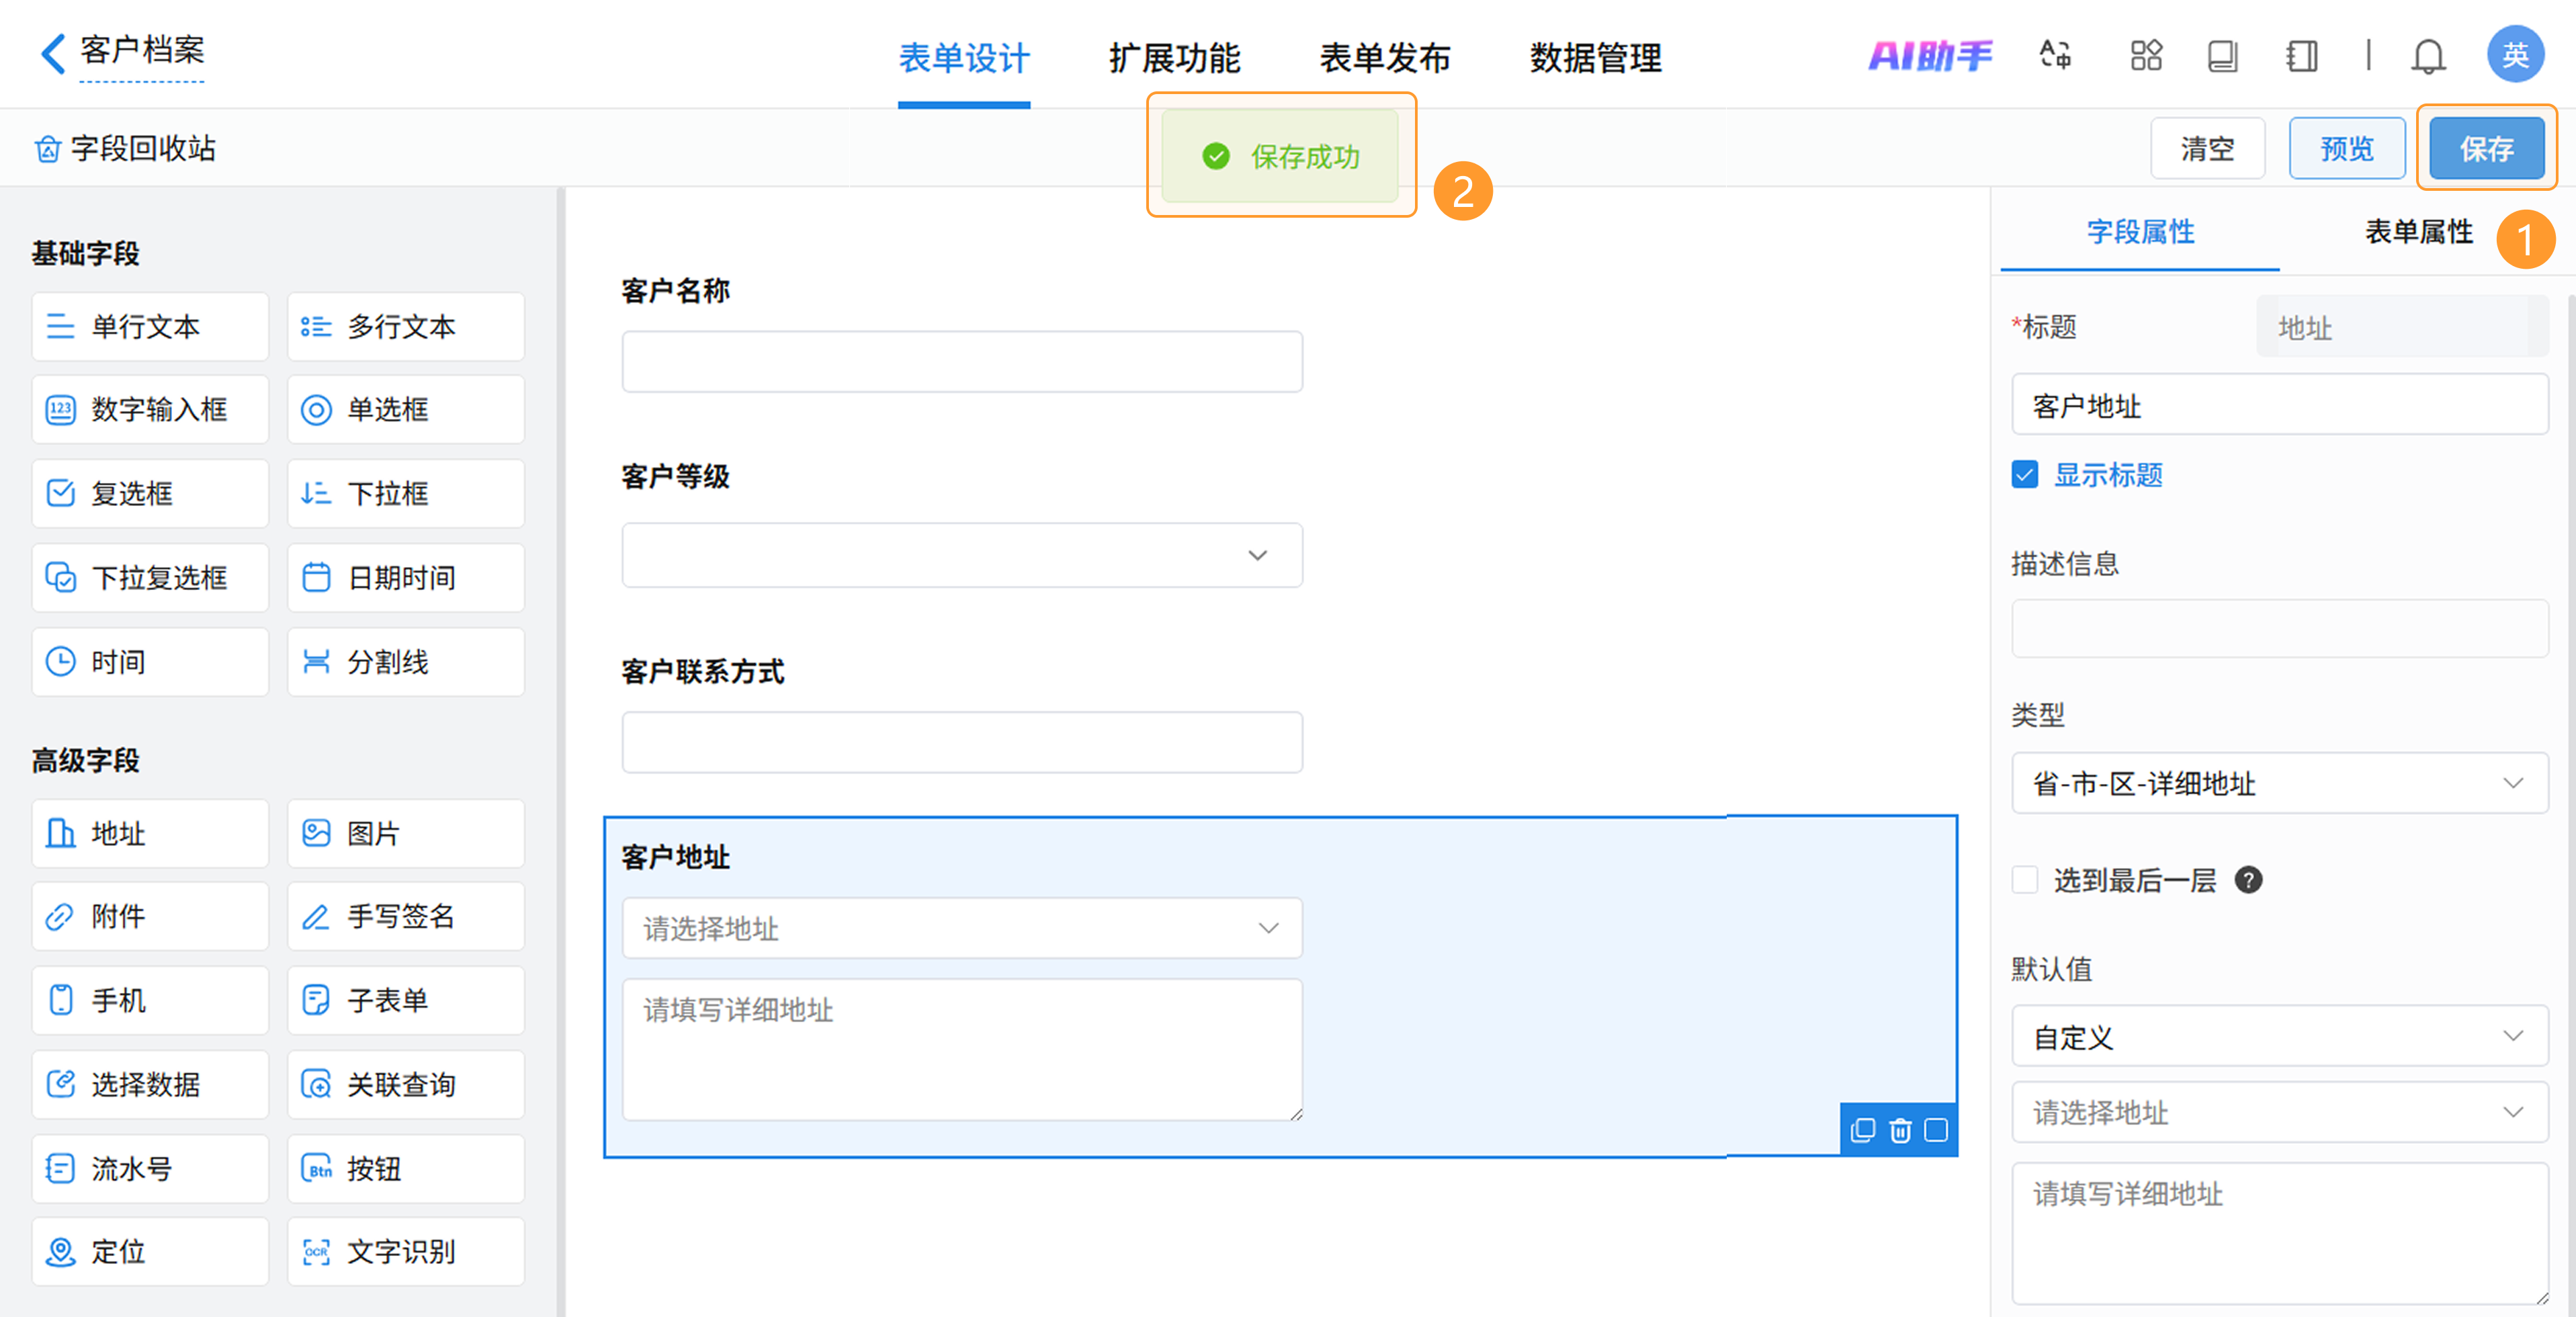The image size is (2576, 1317).
Task: Click the 描述信息 input field
Action: pyautogui.click(x=2279, y=628)
